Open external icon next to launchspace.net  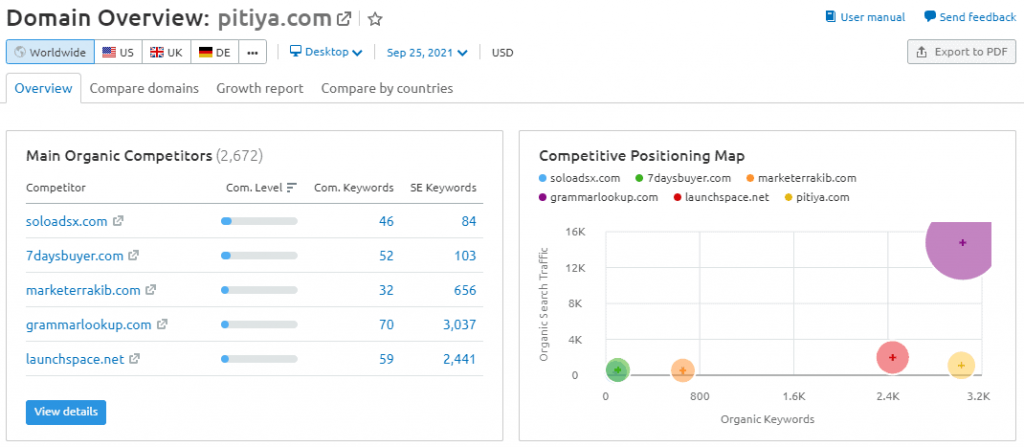tap(135, 358)
